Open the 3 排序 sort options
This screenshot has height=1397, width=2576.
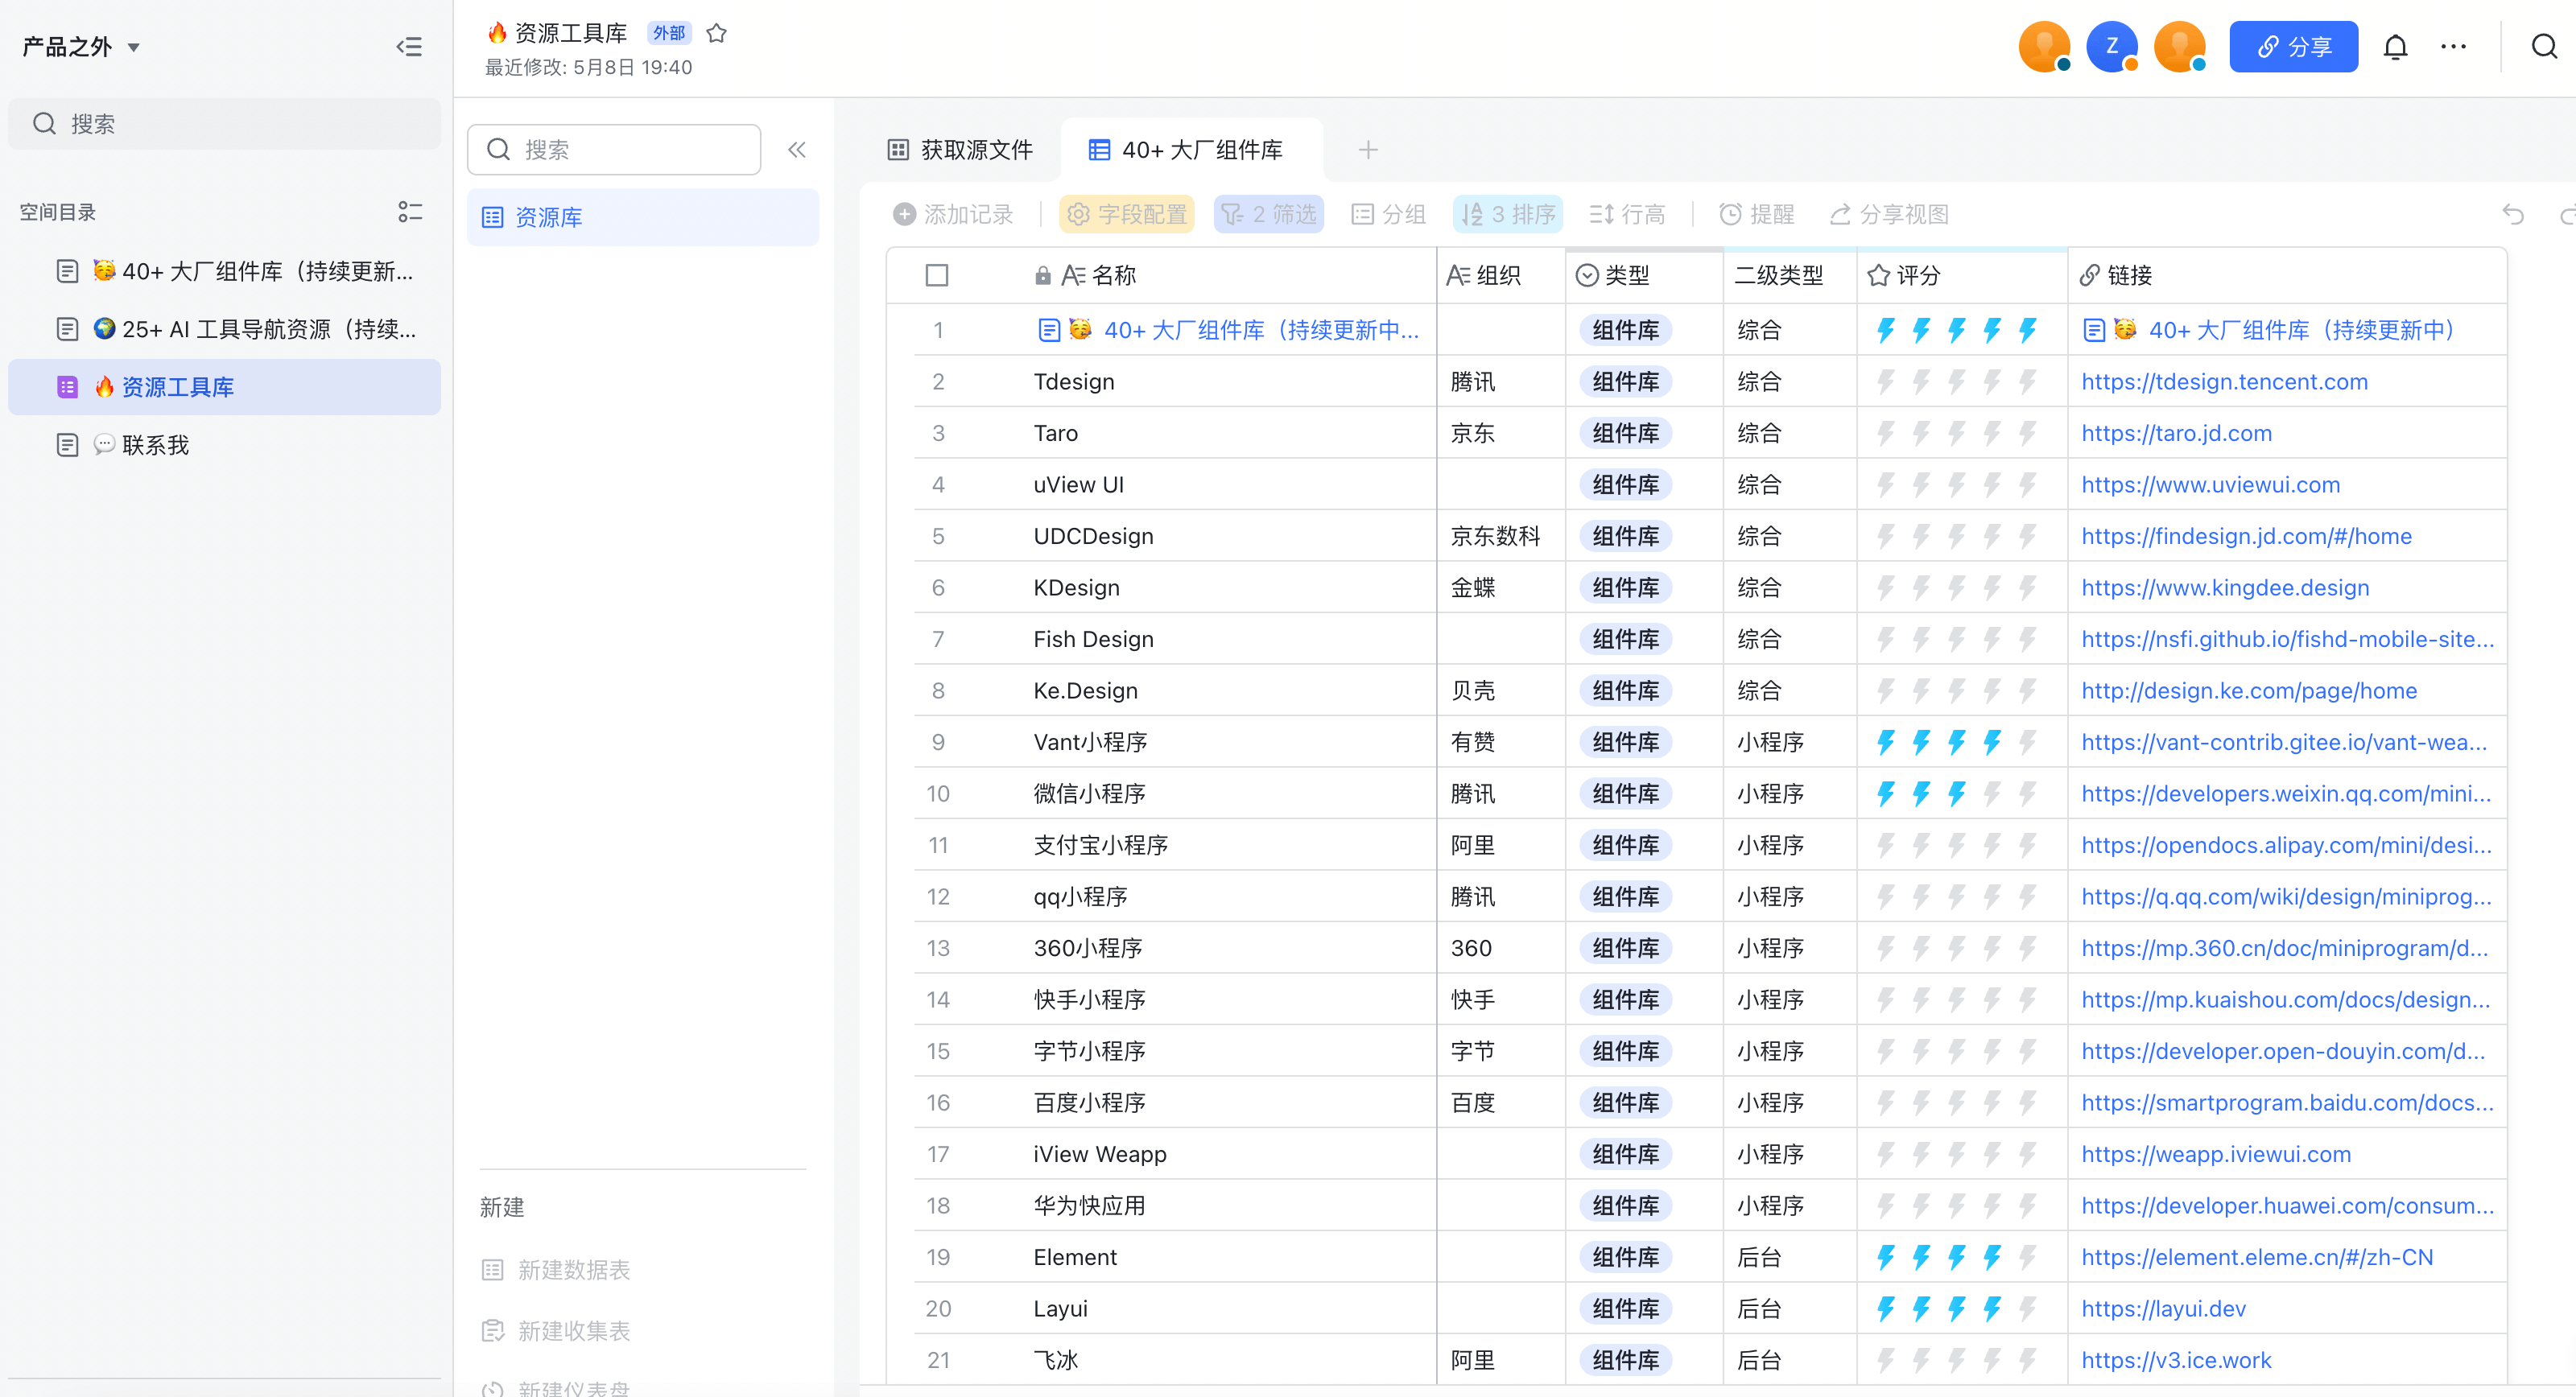tap(1508, 214)
